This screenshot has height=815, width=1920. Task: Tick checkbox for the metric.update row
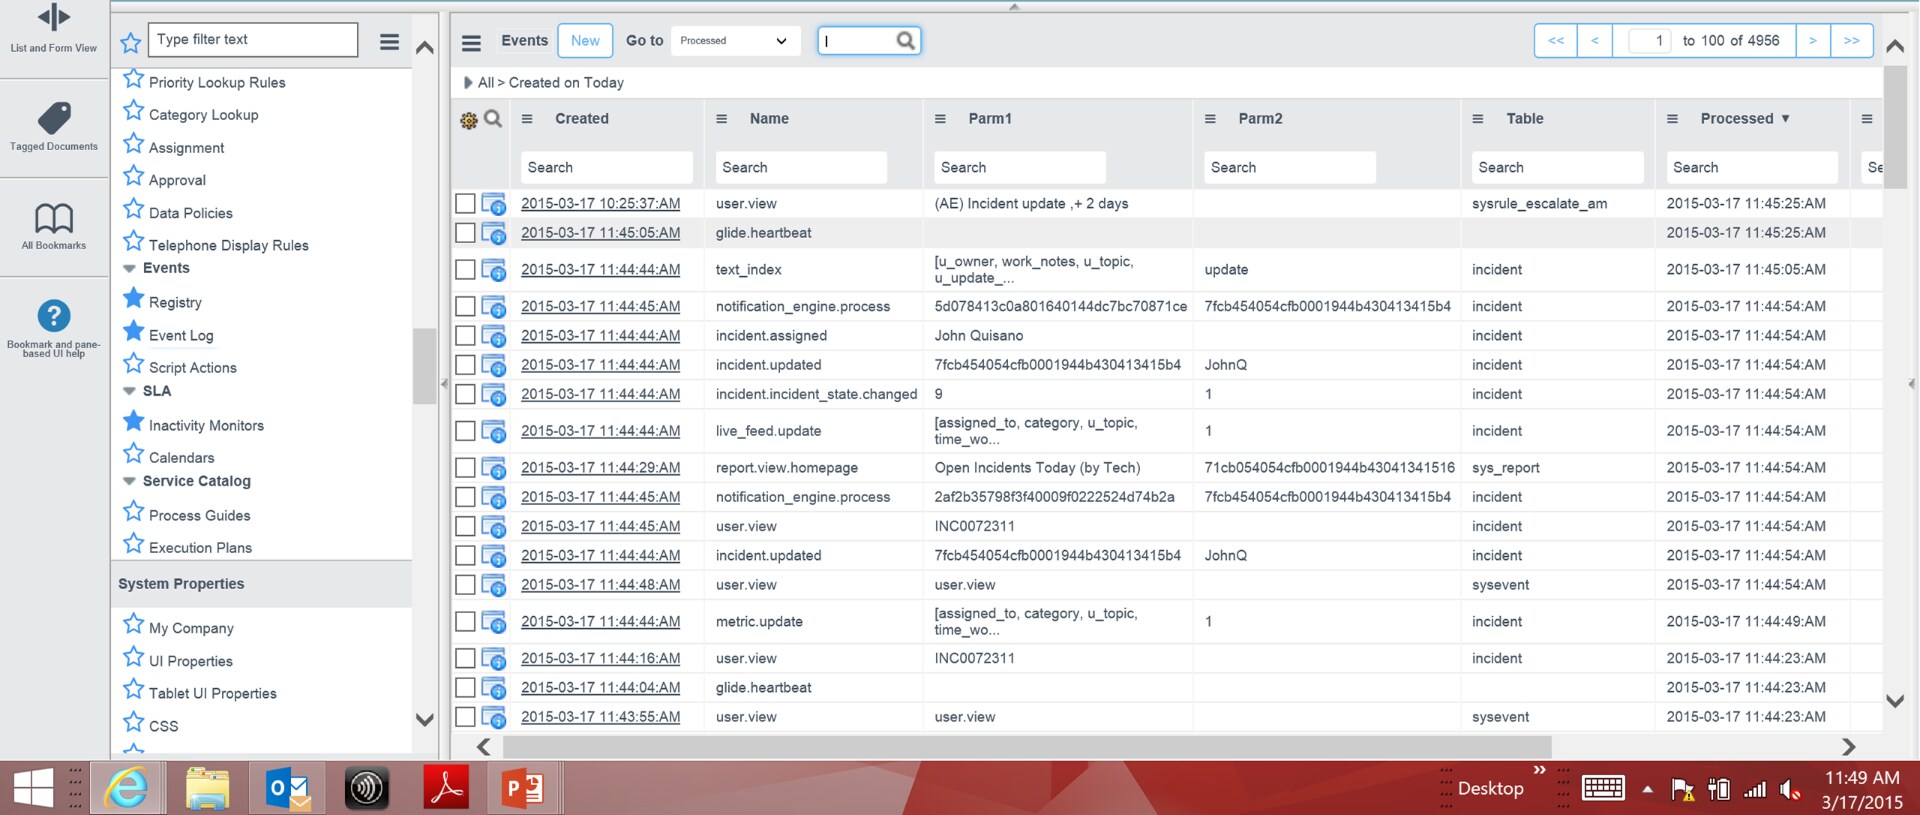click(x=465, y=622)
